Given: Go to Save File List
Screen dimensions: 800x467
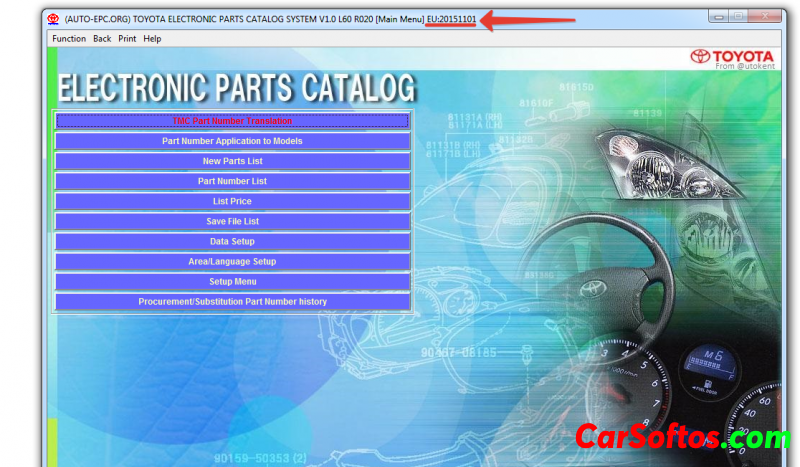Looking at the screenshot, I should click(x=232, y=221).
